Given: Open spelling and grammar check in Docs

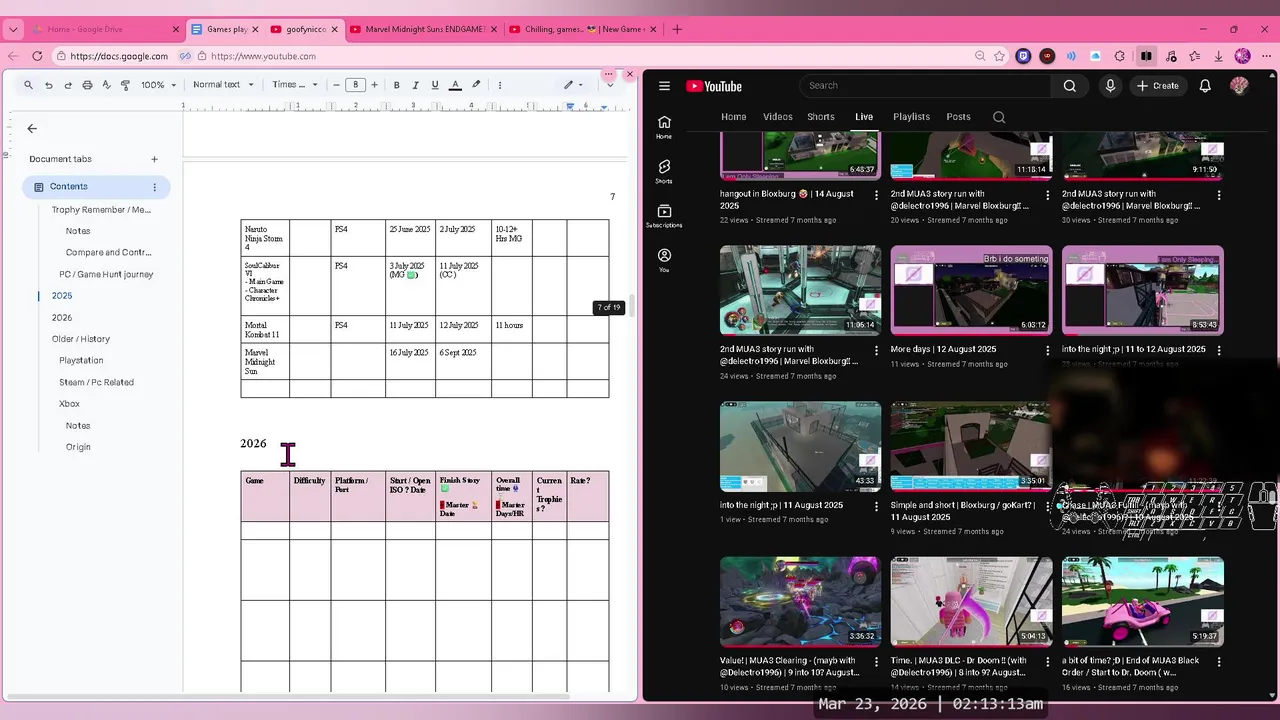Looking at the screenshot, I should coord(106,85).
